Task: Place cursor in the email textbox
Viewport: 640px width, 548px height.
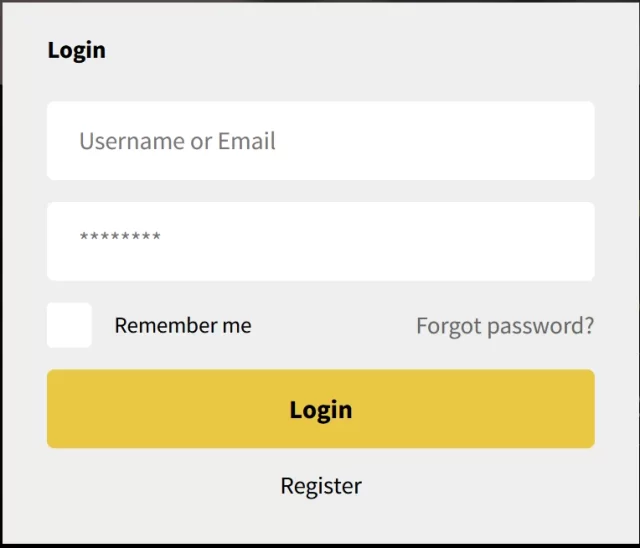Action: click(320, 141)
